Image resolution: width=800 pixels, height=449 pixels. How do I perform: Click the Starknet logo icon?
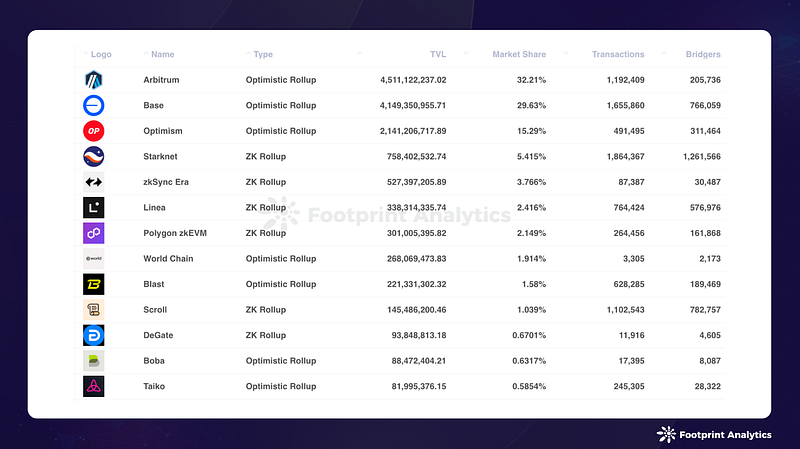click(x=93, y=157)
